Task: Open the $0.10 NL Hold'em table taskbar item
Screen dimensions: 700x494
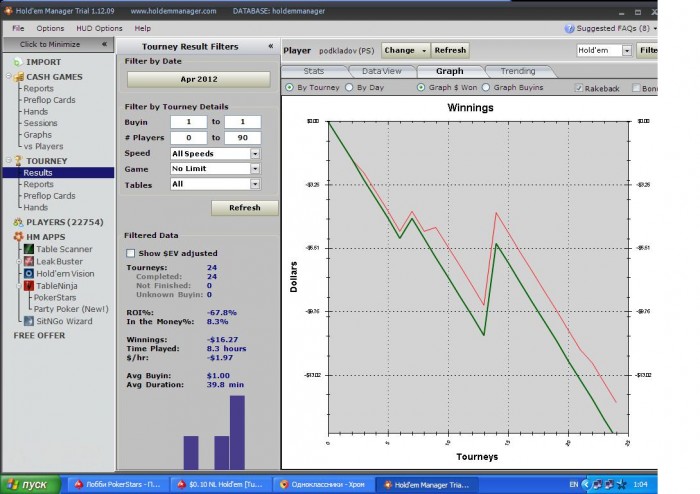Action: coord(221,484)
